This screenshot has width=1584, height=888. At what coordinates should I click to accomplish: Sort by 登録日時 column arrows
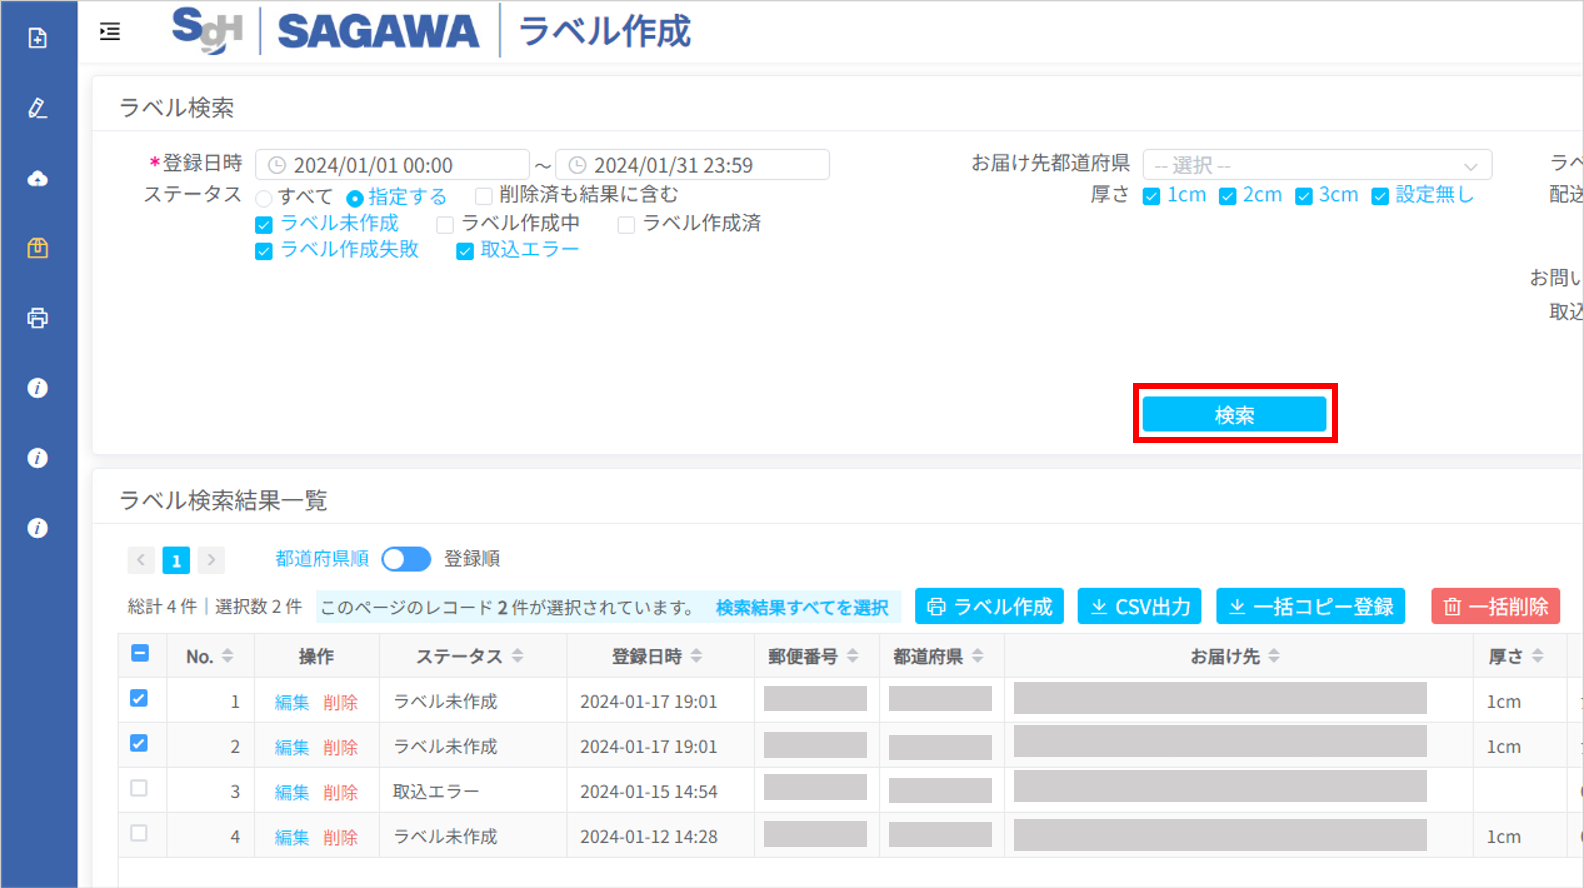[697, 656]
